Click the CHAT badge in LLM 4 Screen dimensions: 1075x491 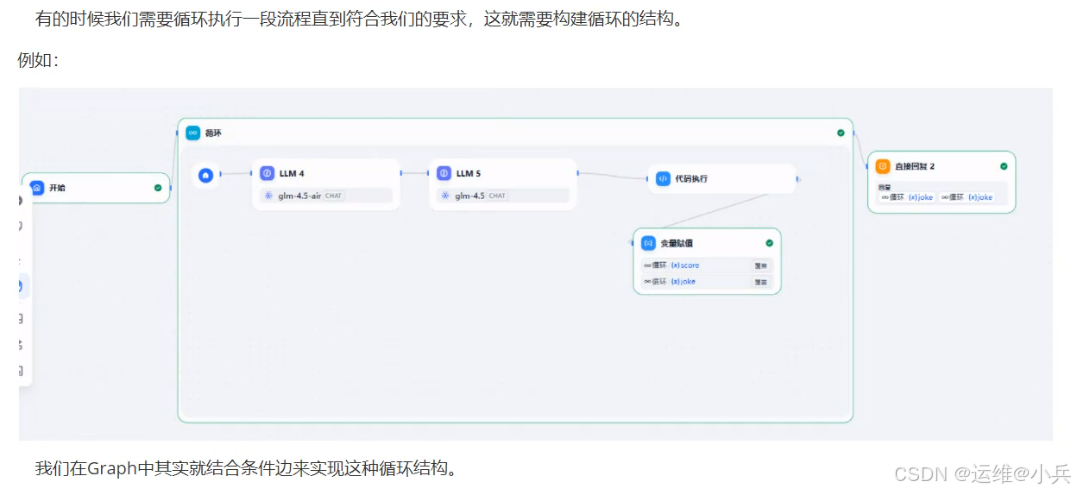tap(334, 195)
